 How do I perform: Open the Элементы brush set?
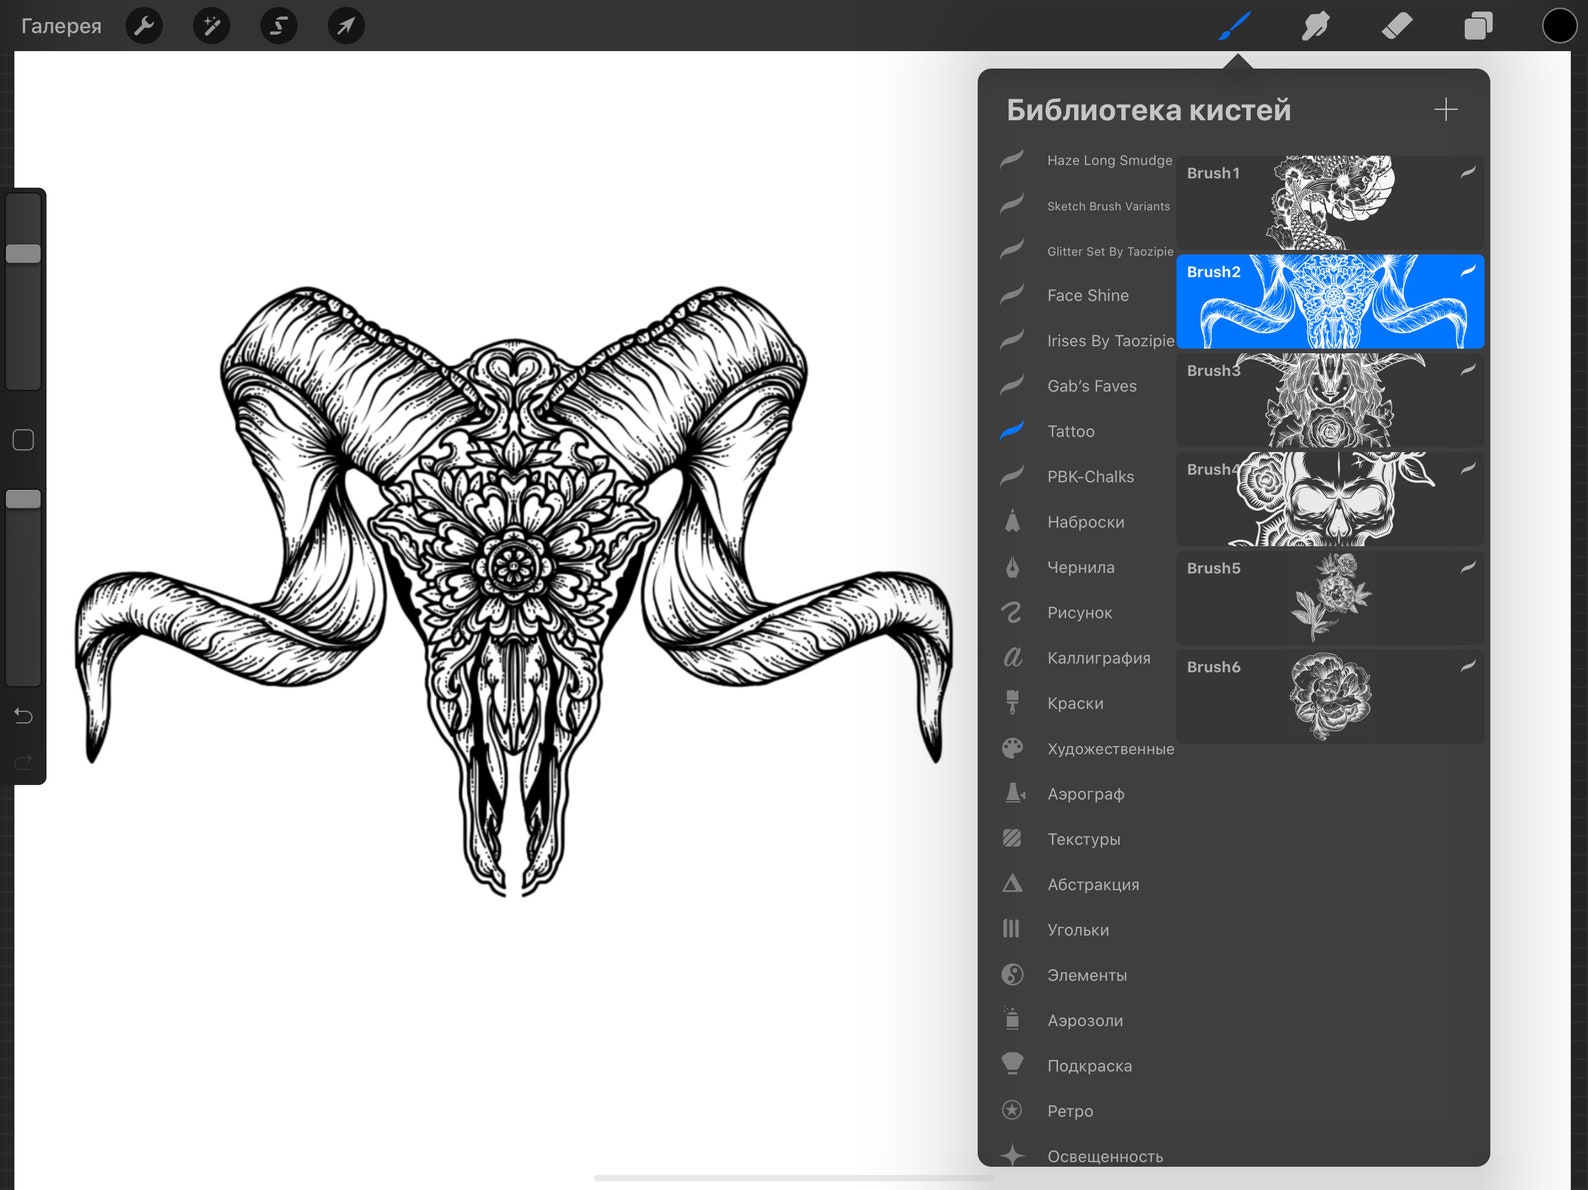[x=1086, y=976]
